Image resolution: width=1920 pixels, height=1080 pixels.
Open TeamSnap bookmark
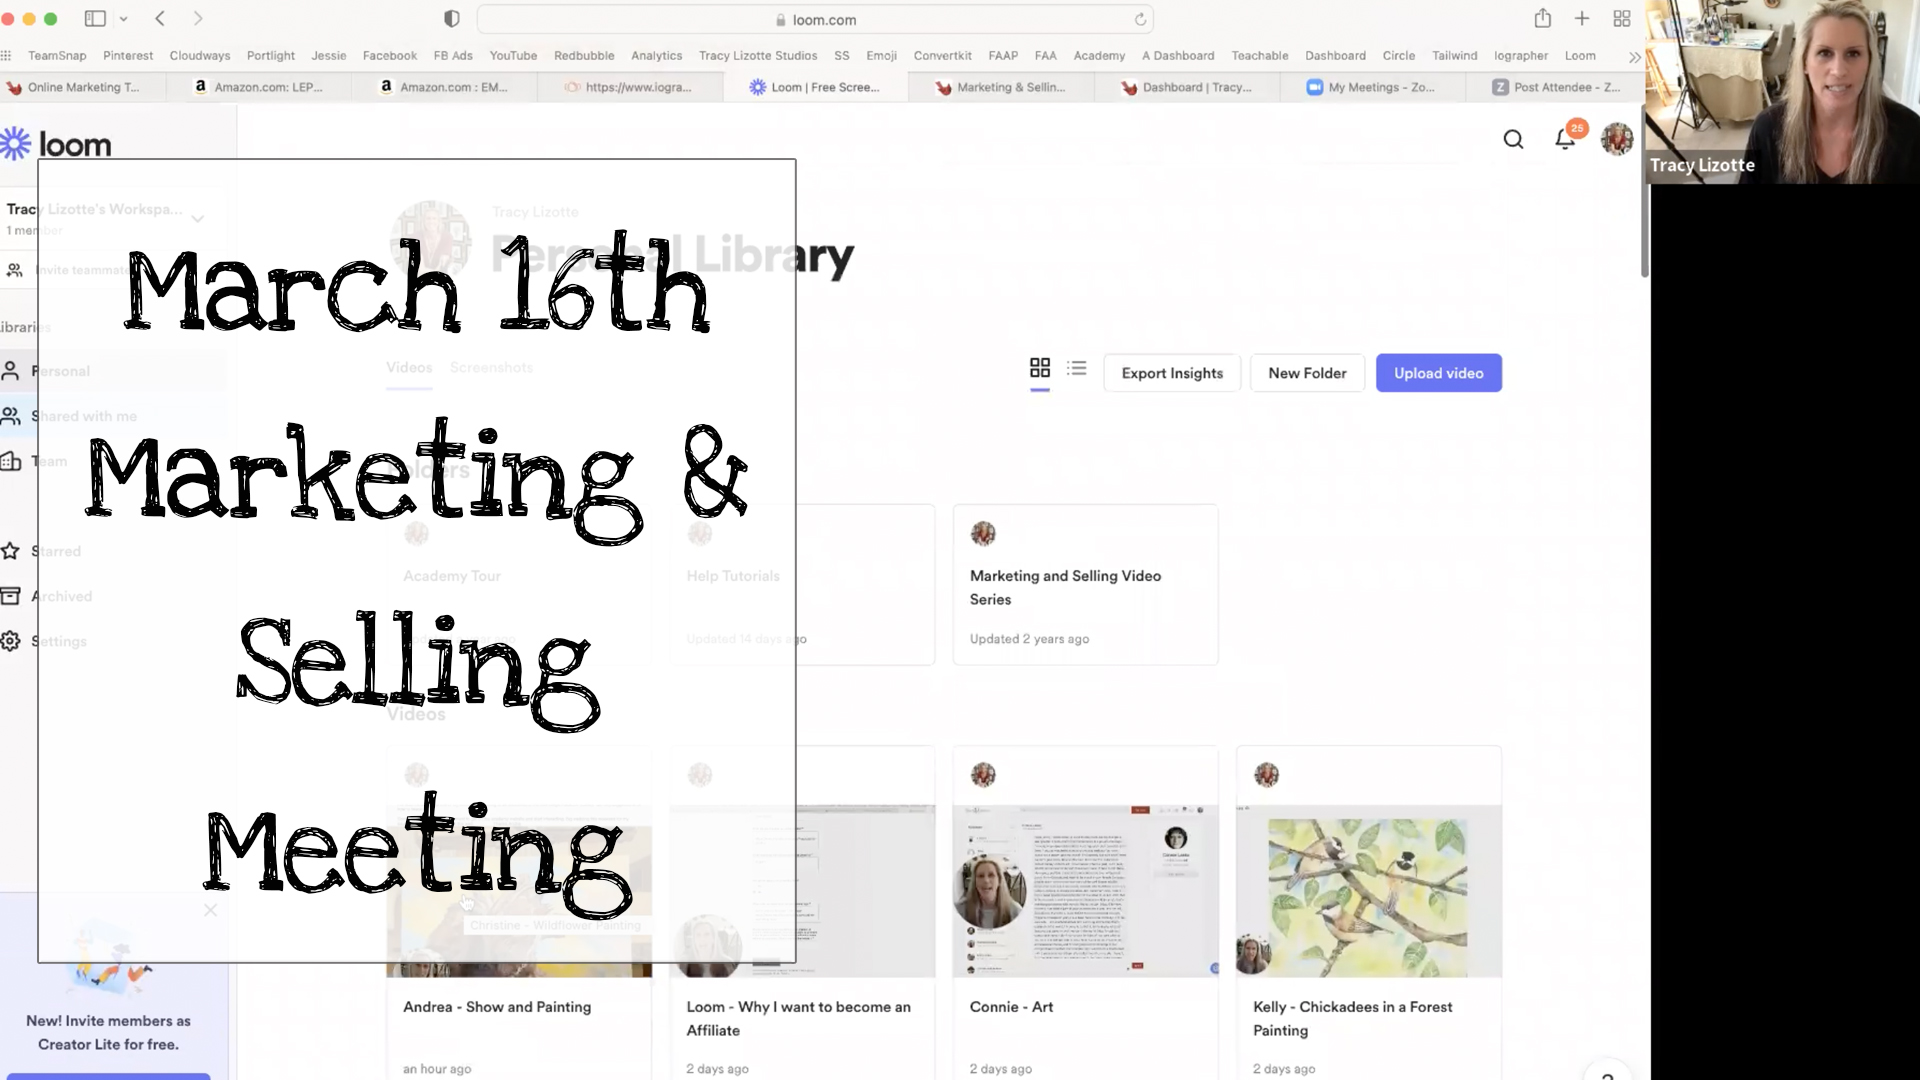(57, 56)
